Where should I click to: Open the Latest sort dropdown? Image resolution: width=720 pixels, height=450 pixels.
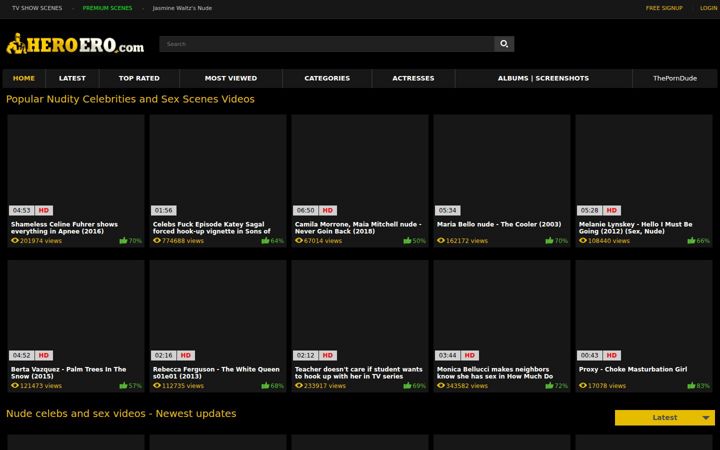tap(664, 417)
